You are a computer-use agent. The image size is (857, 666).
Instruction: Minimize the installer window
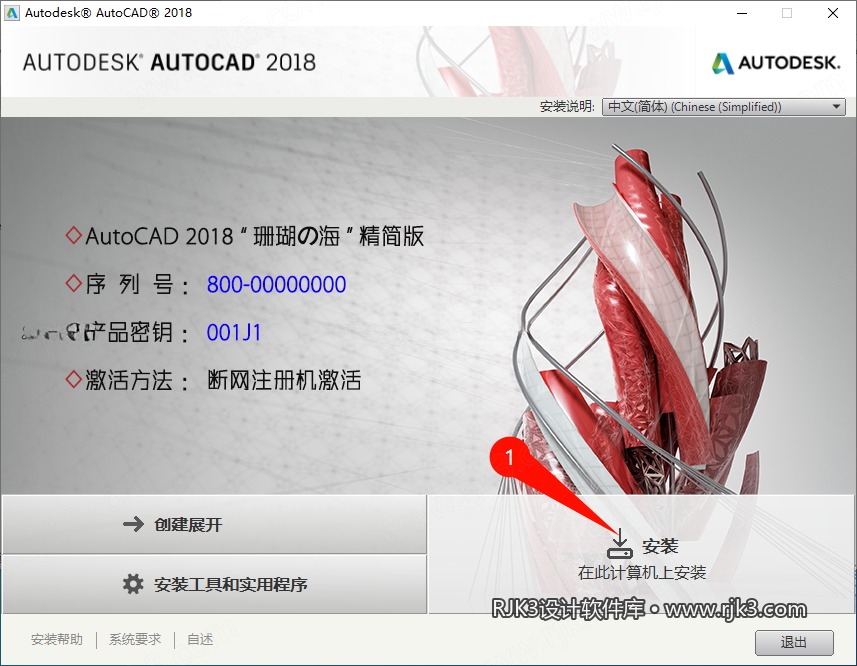coord(742,13)
